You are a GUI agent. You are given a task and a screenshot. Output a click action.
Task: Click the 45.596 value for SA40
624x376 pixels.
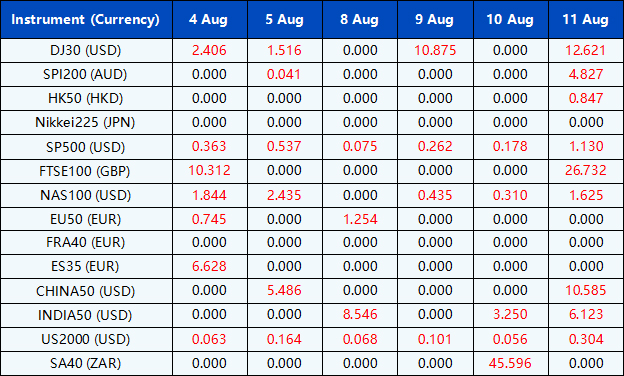click(510, 363)
